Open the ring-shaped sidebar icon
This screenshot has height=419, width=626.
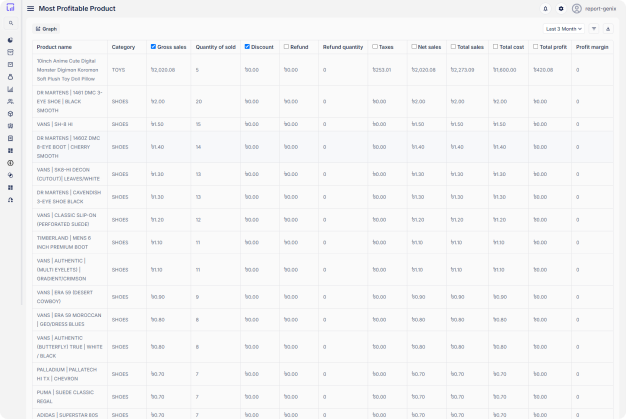point(10,77)
